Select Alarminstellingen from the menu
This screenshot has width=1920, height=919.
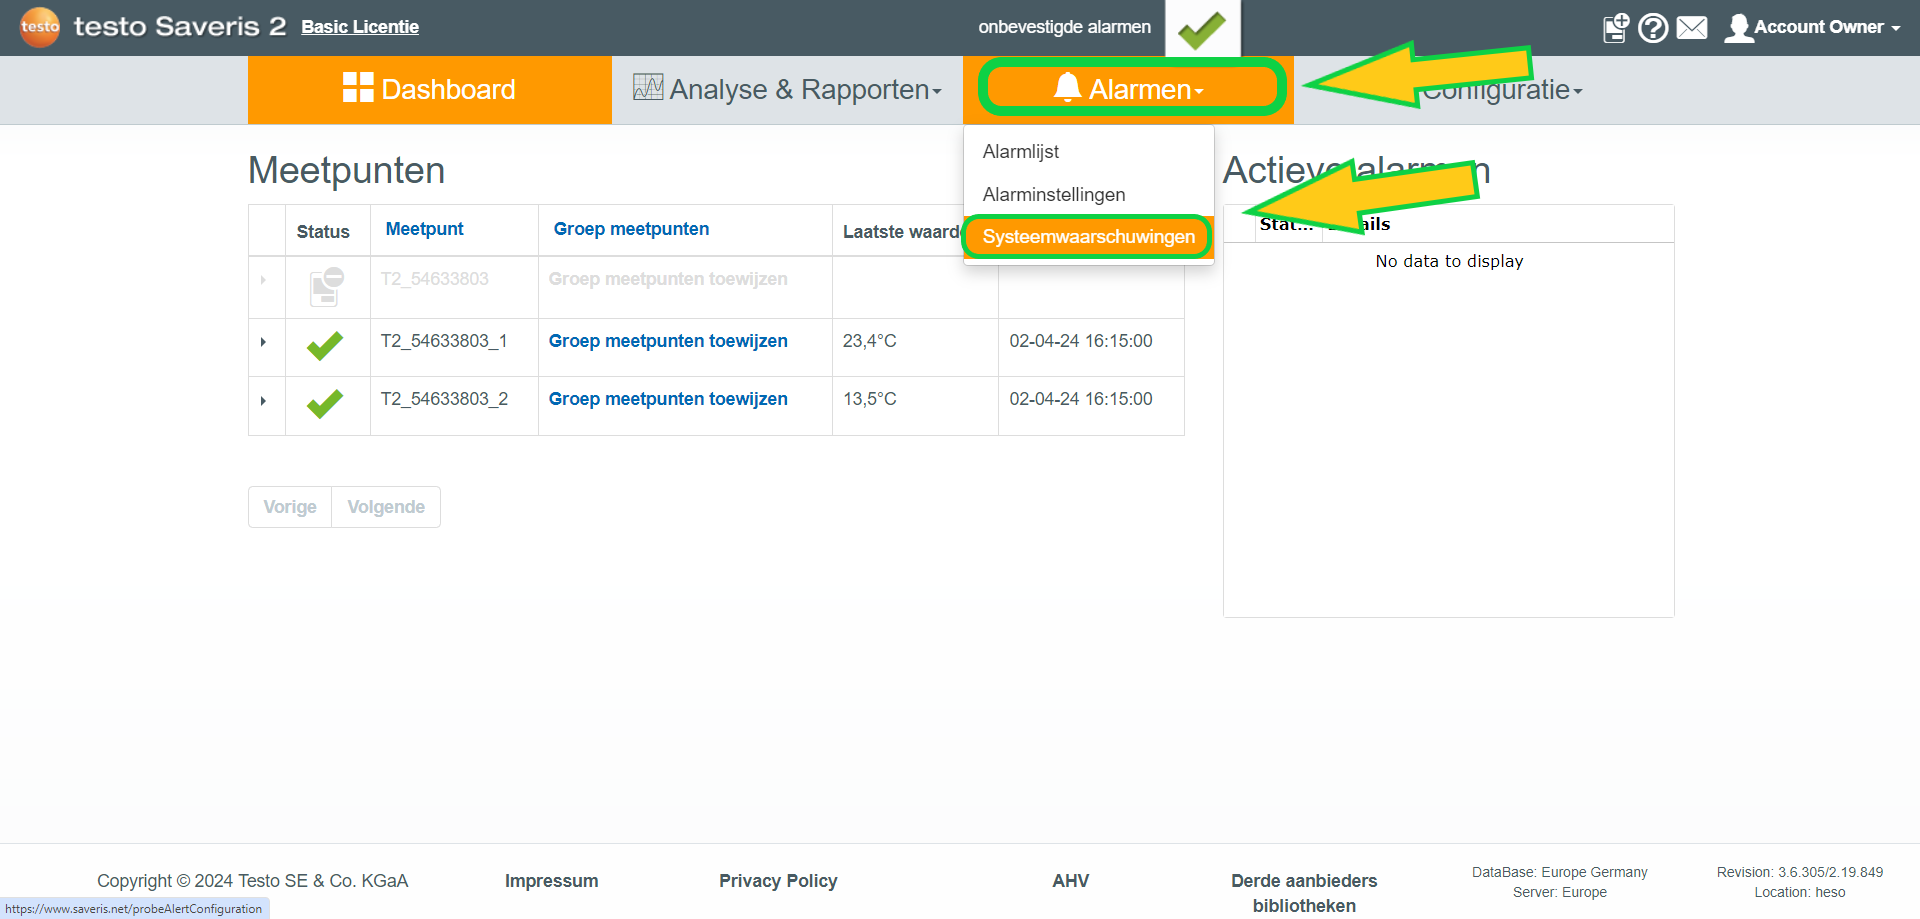(x=1053, y=194)
